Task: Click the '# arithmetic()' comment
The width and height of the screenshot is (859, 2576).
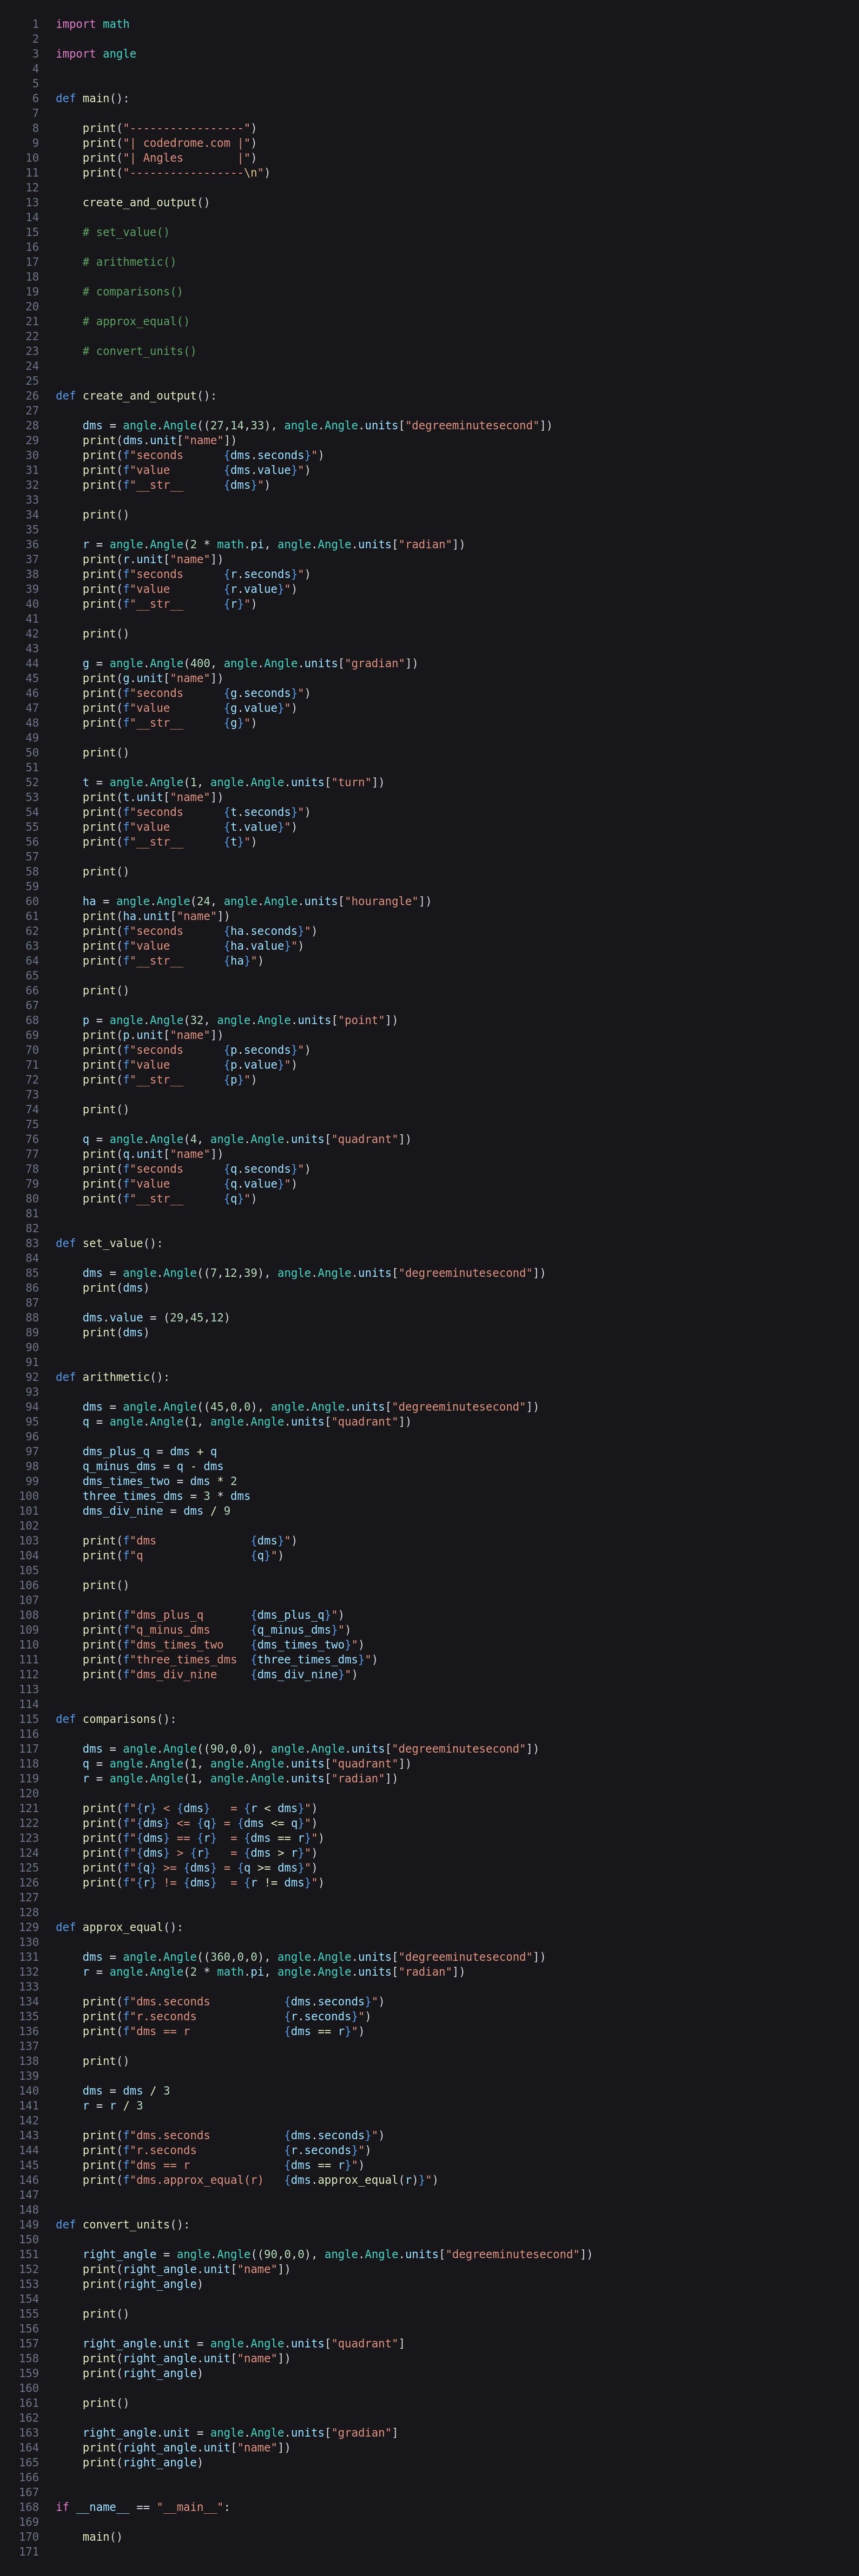Action: [129, 262]
